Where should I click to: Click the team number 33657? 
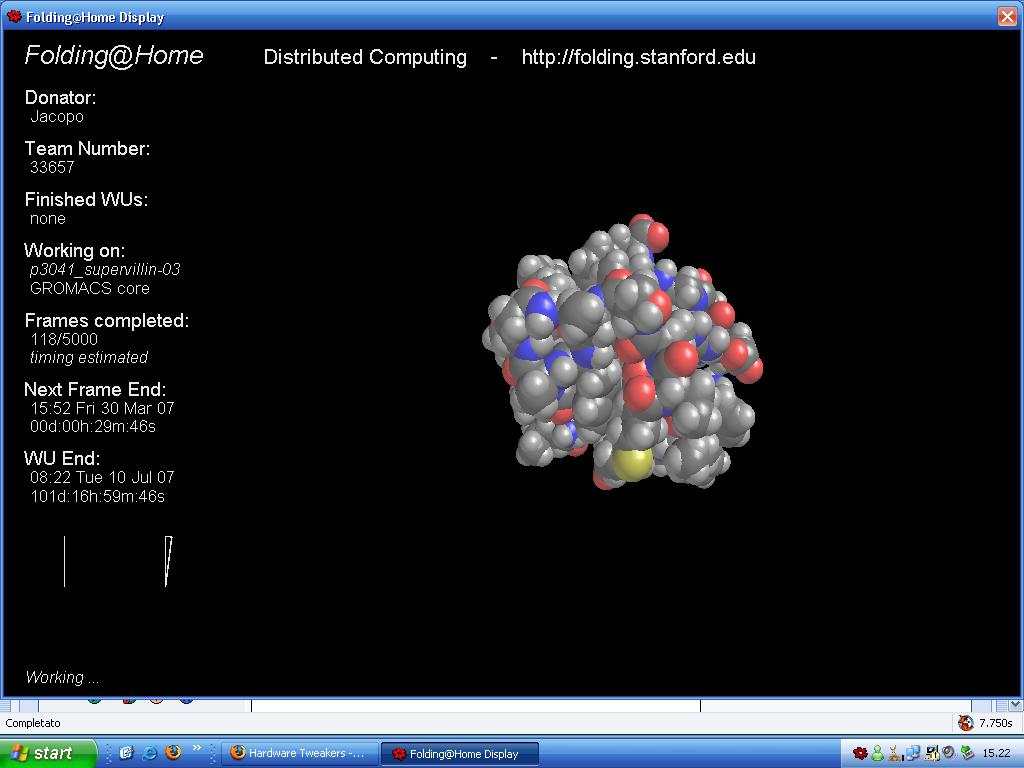[52, 167]
